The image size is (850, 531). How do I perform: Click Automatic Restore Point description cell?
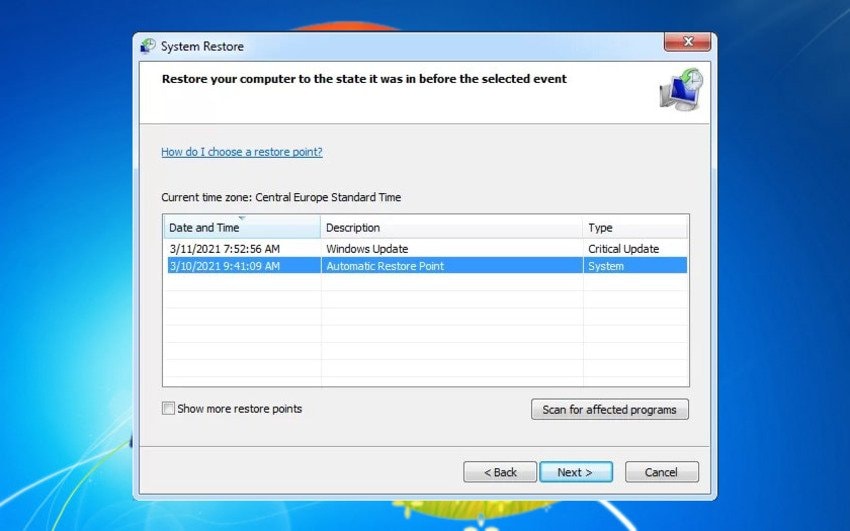coord(385,266)
